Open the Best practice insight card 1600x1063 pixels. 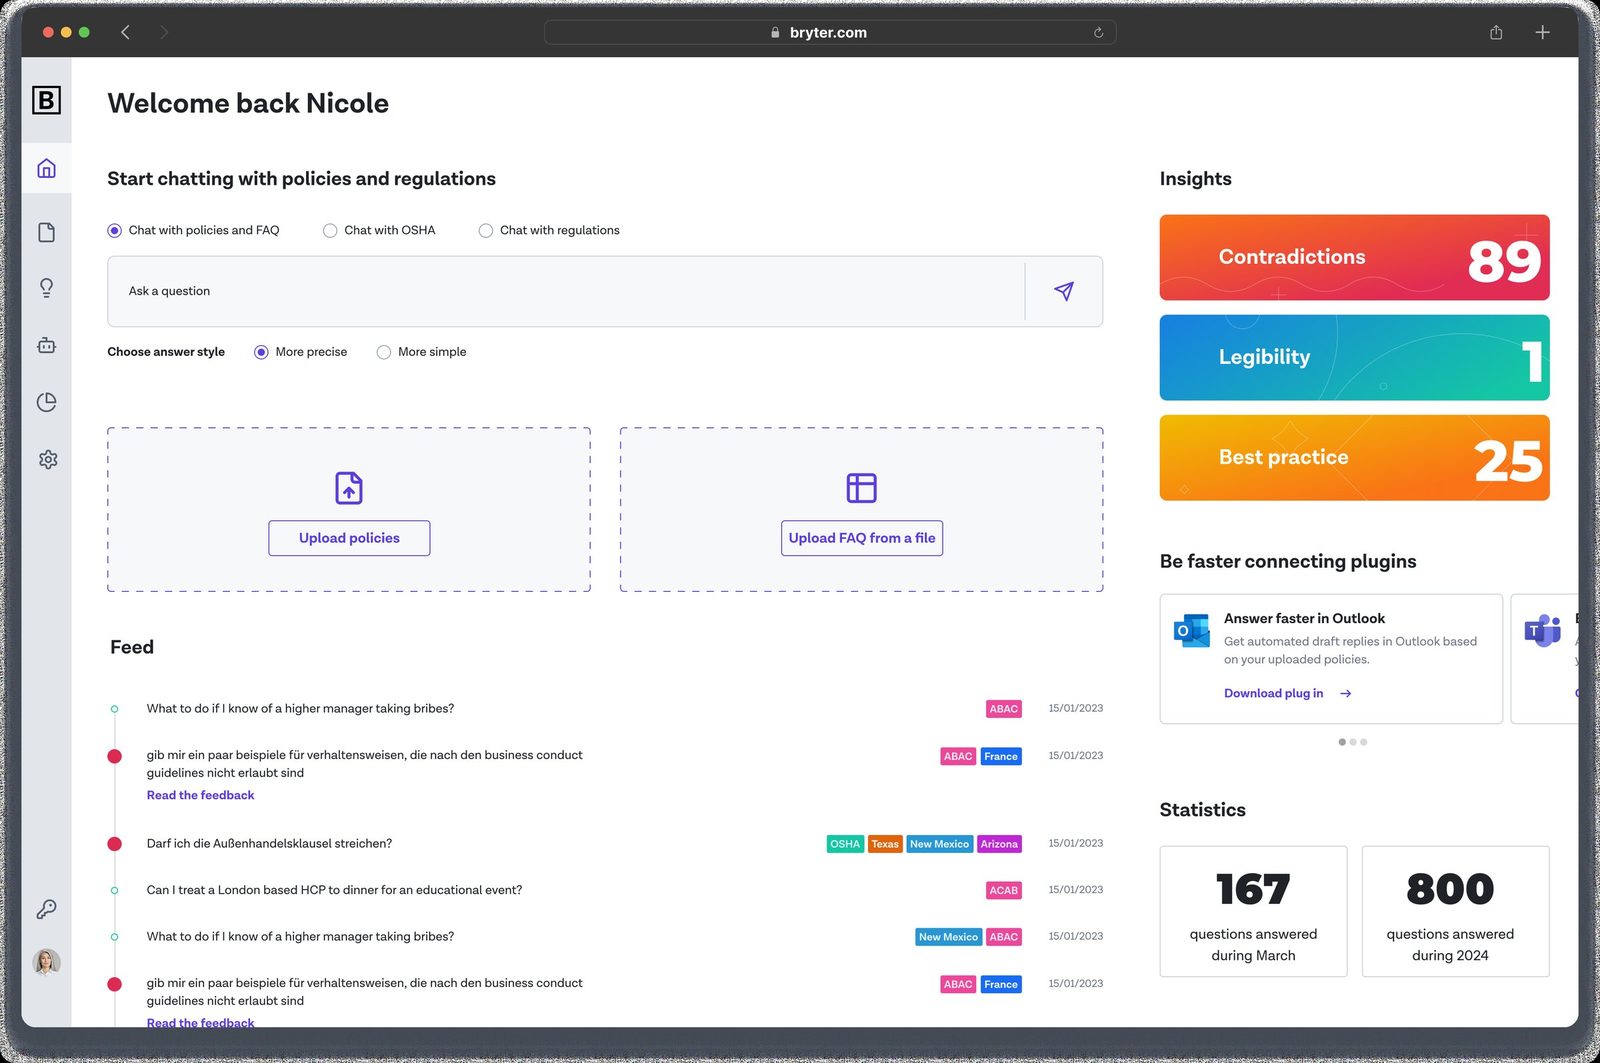point(1354,457)
